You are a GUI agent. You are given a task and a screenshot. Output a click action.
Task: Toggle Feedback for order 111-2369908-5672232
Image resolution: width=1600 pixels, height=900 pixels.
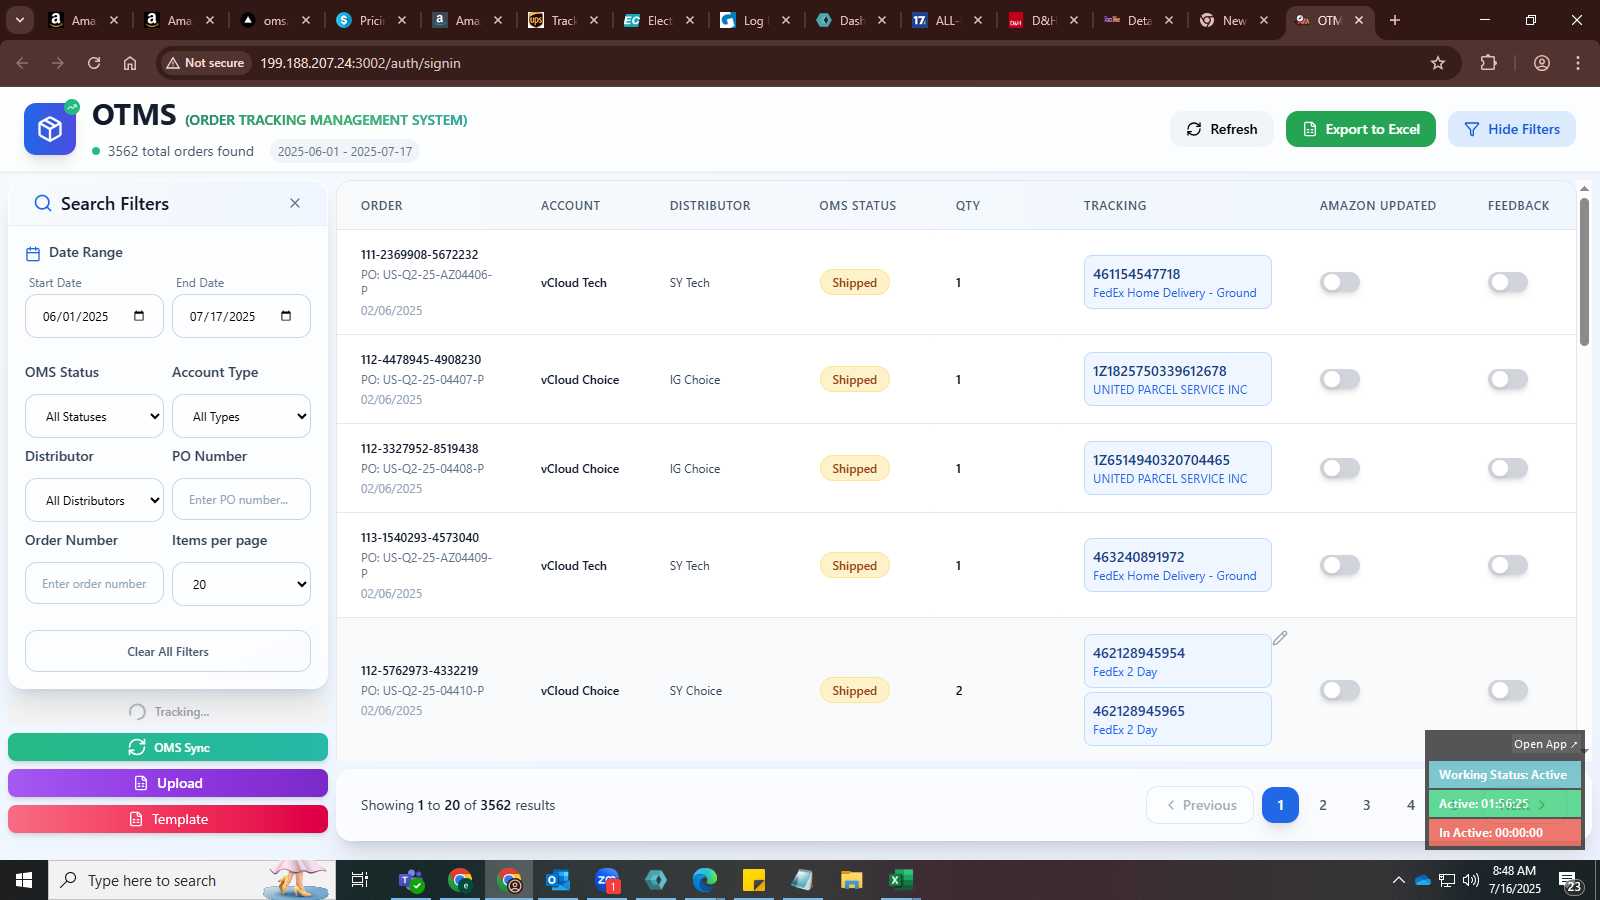coord(1508,282)
